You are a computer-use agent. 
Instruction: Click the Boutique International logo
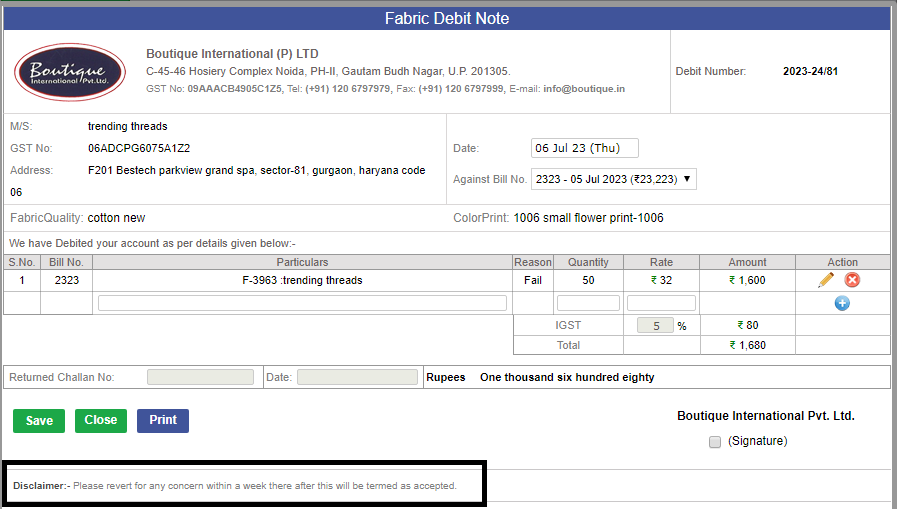70,72
